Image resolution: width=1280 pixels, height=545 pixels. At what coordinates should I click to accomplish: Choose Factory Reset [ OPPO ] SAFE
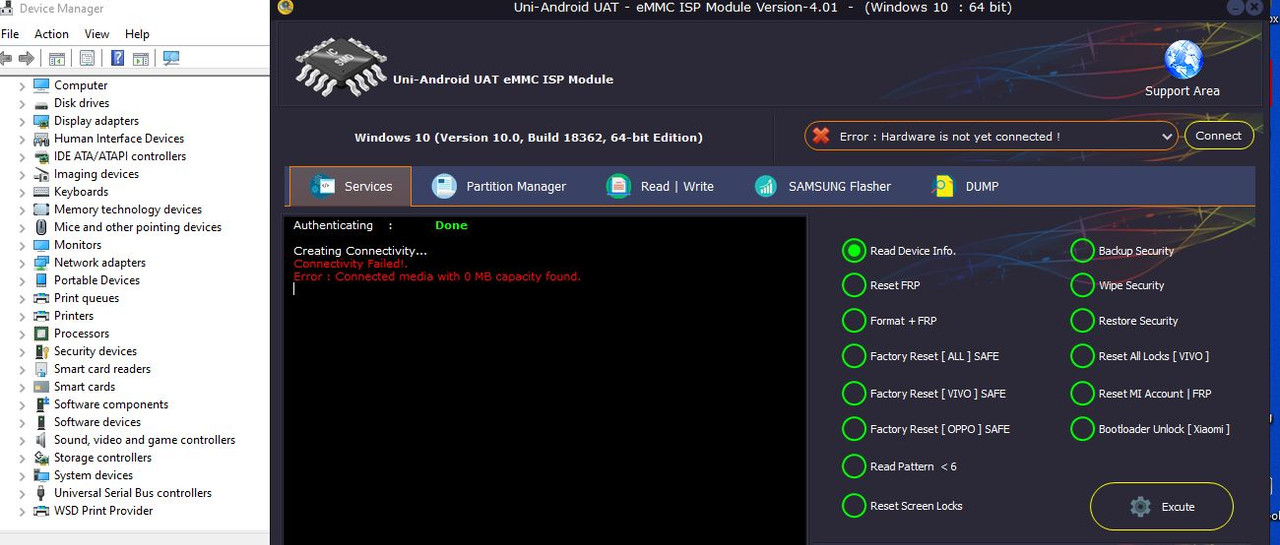[x=853, y=429]
